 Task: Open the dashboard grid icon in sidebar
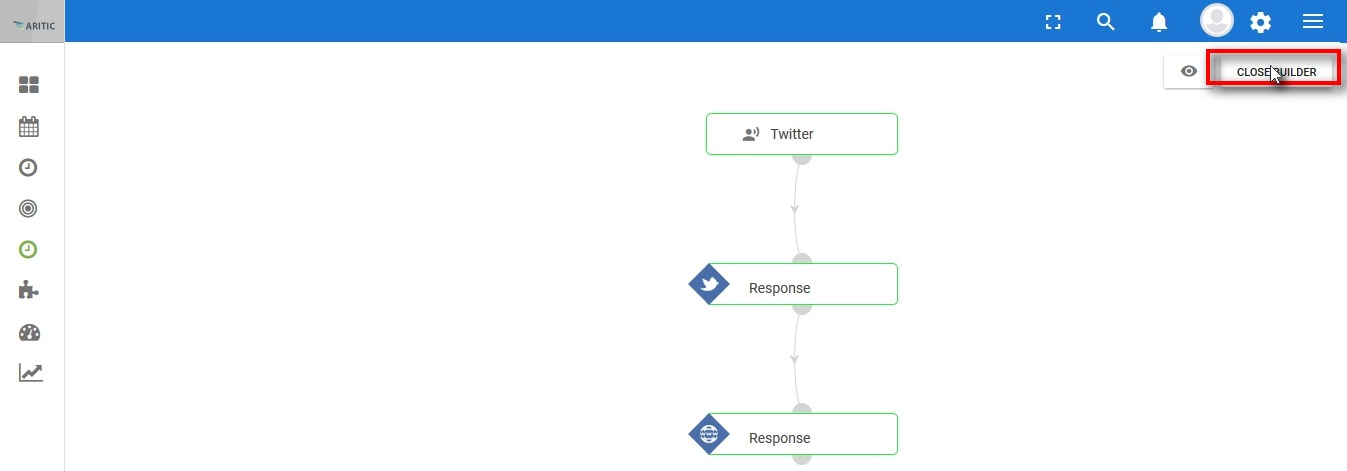pos(29,85)
